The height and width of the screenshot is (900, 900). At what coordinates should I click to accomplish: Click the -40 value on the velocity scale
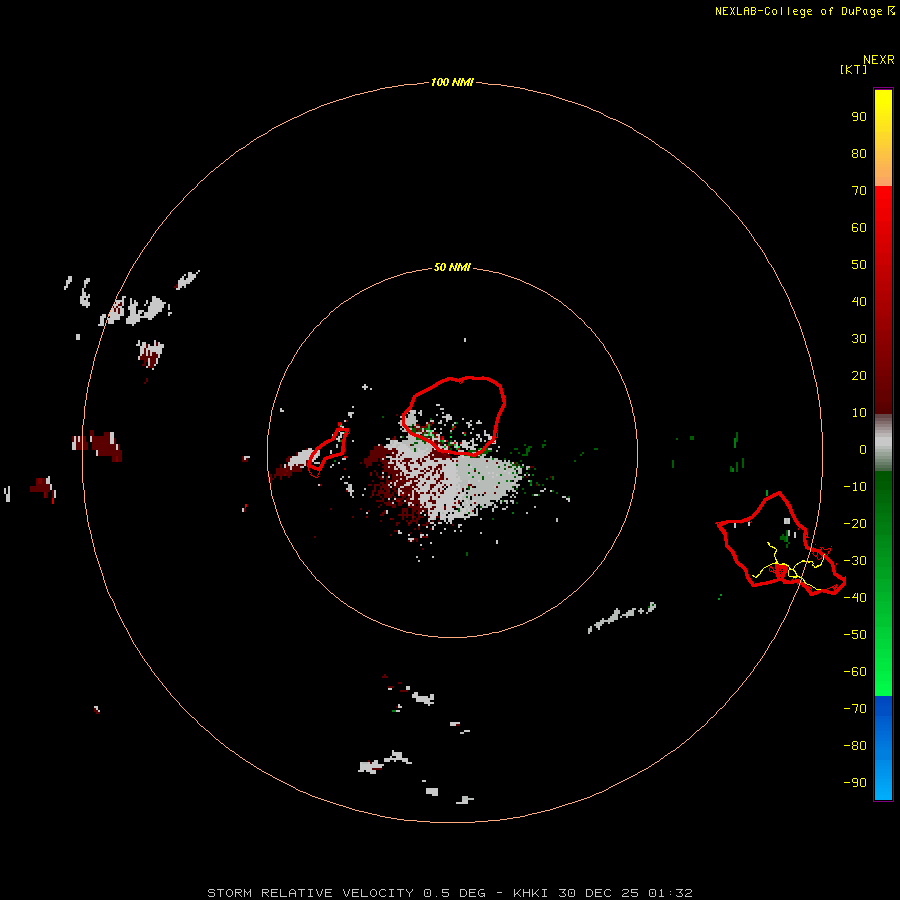click(x=855, y=598)
